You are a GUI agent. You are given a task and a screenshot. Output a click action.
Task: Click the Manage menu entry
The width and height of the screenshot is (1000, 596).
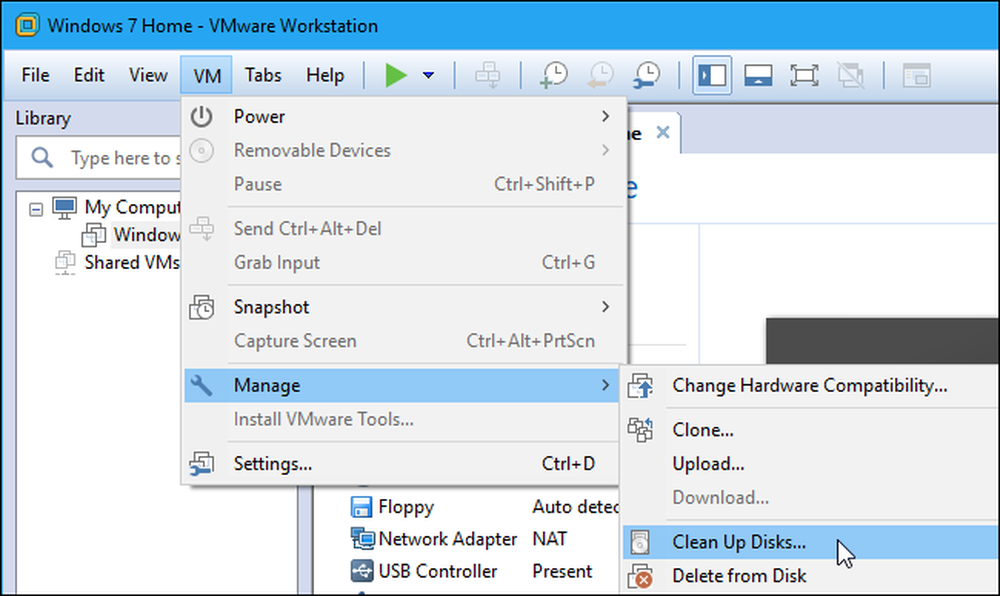tap(402, 386)
